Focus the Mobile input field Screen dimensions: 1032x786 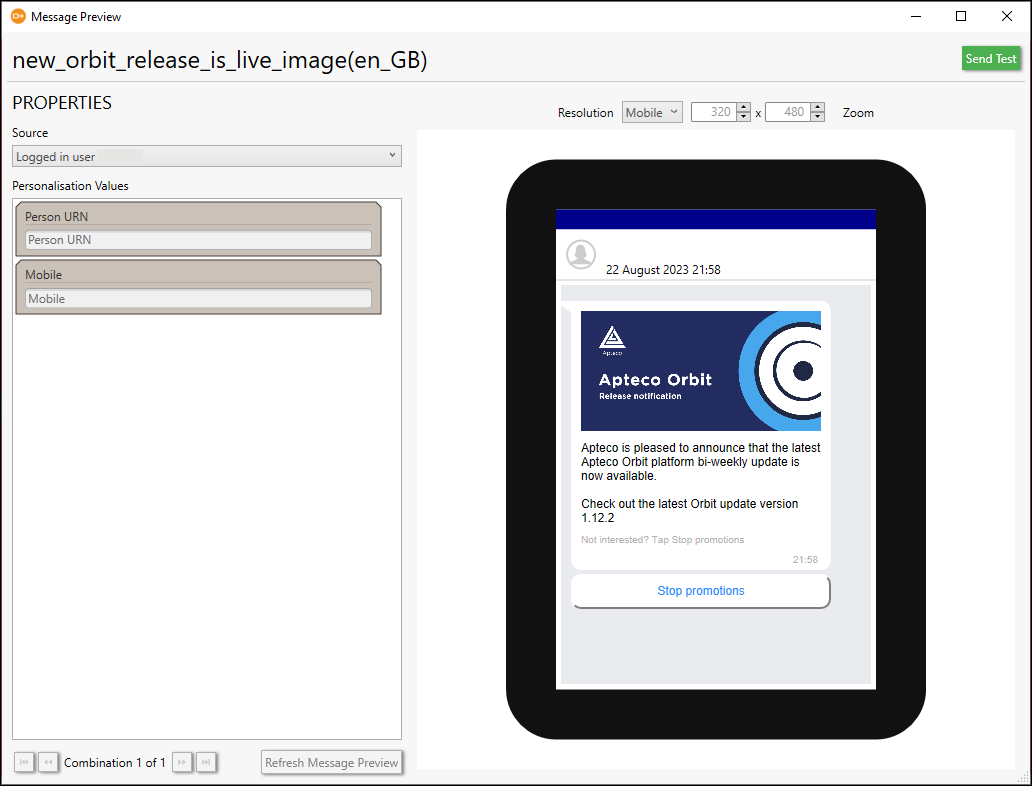tap(198, 298)
